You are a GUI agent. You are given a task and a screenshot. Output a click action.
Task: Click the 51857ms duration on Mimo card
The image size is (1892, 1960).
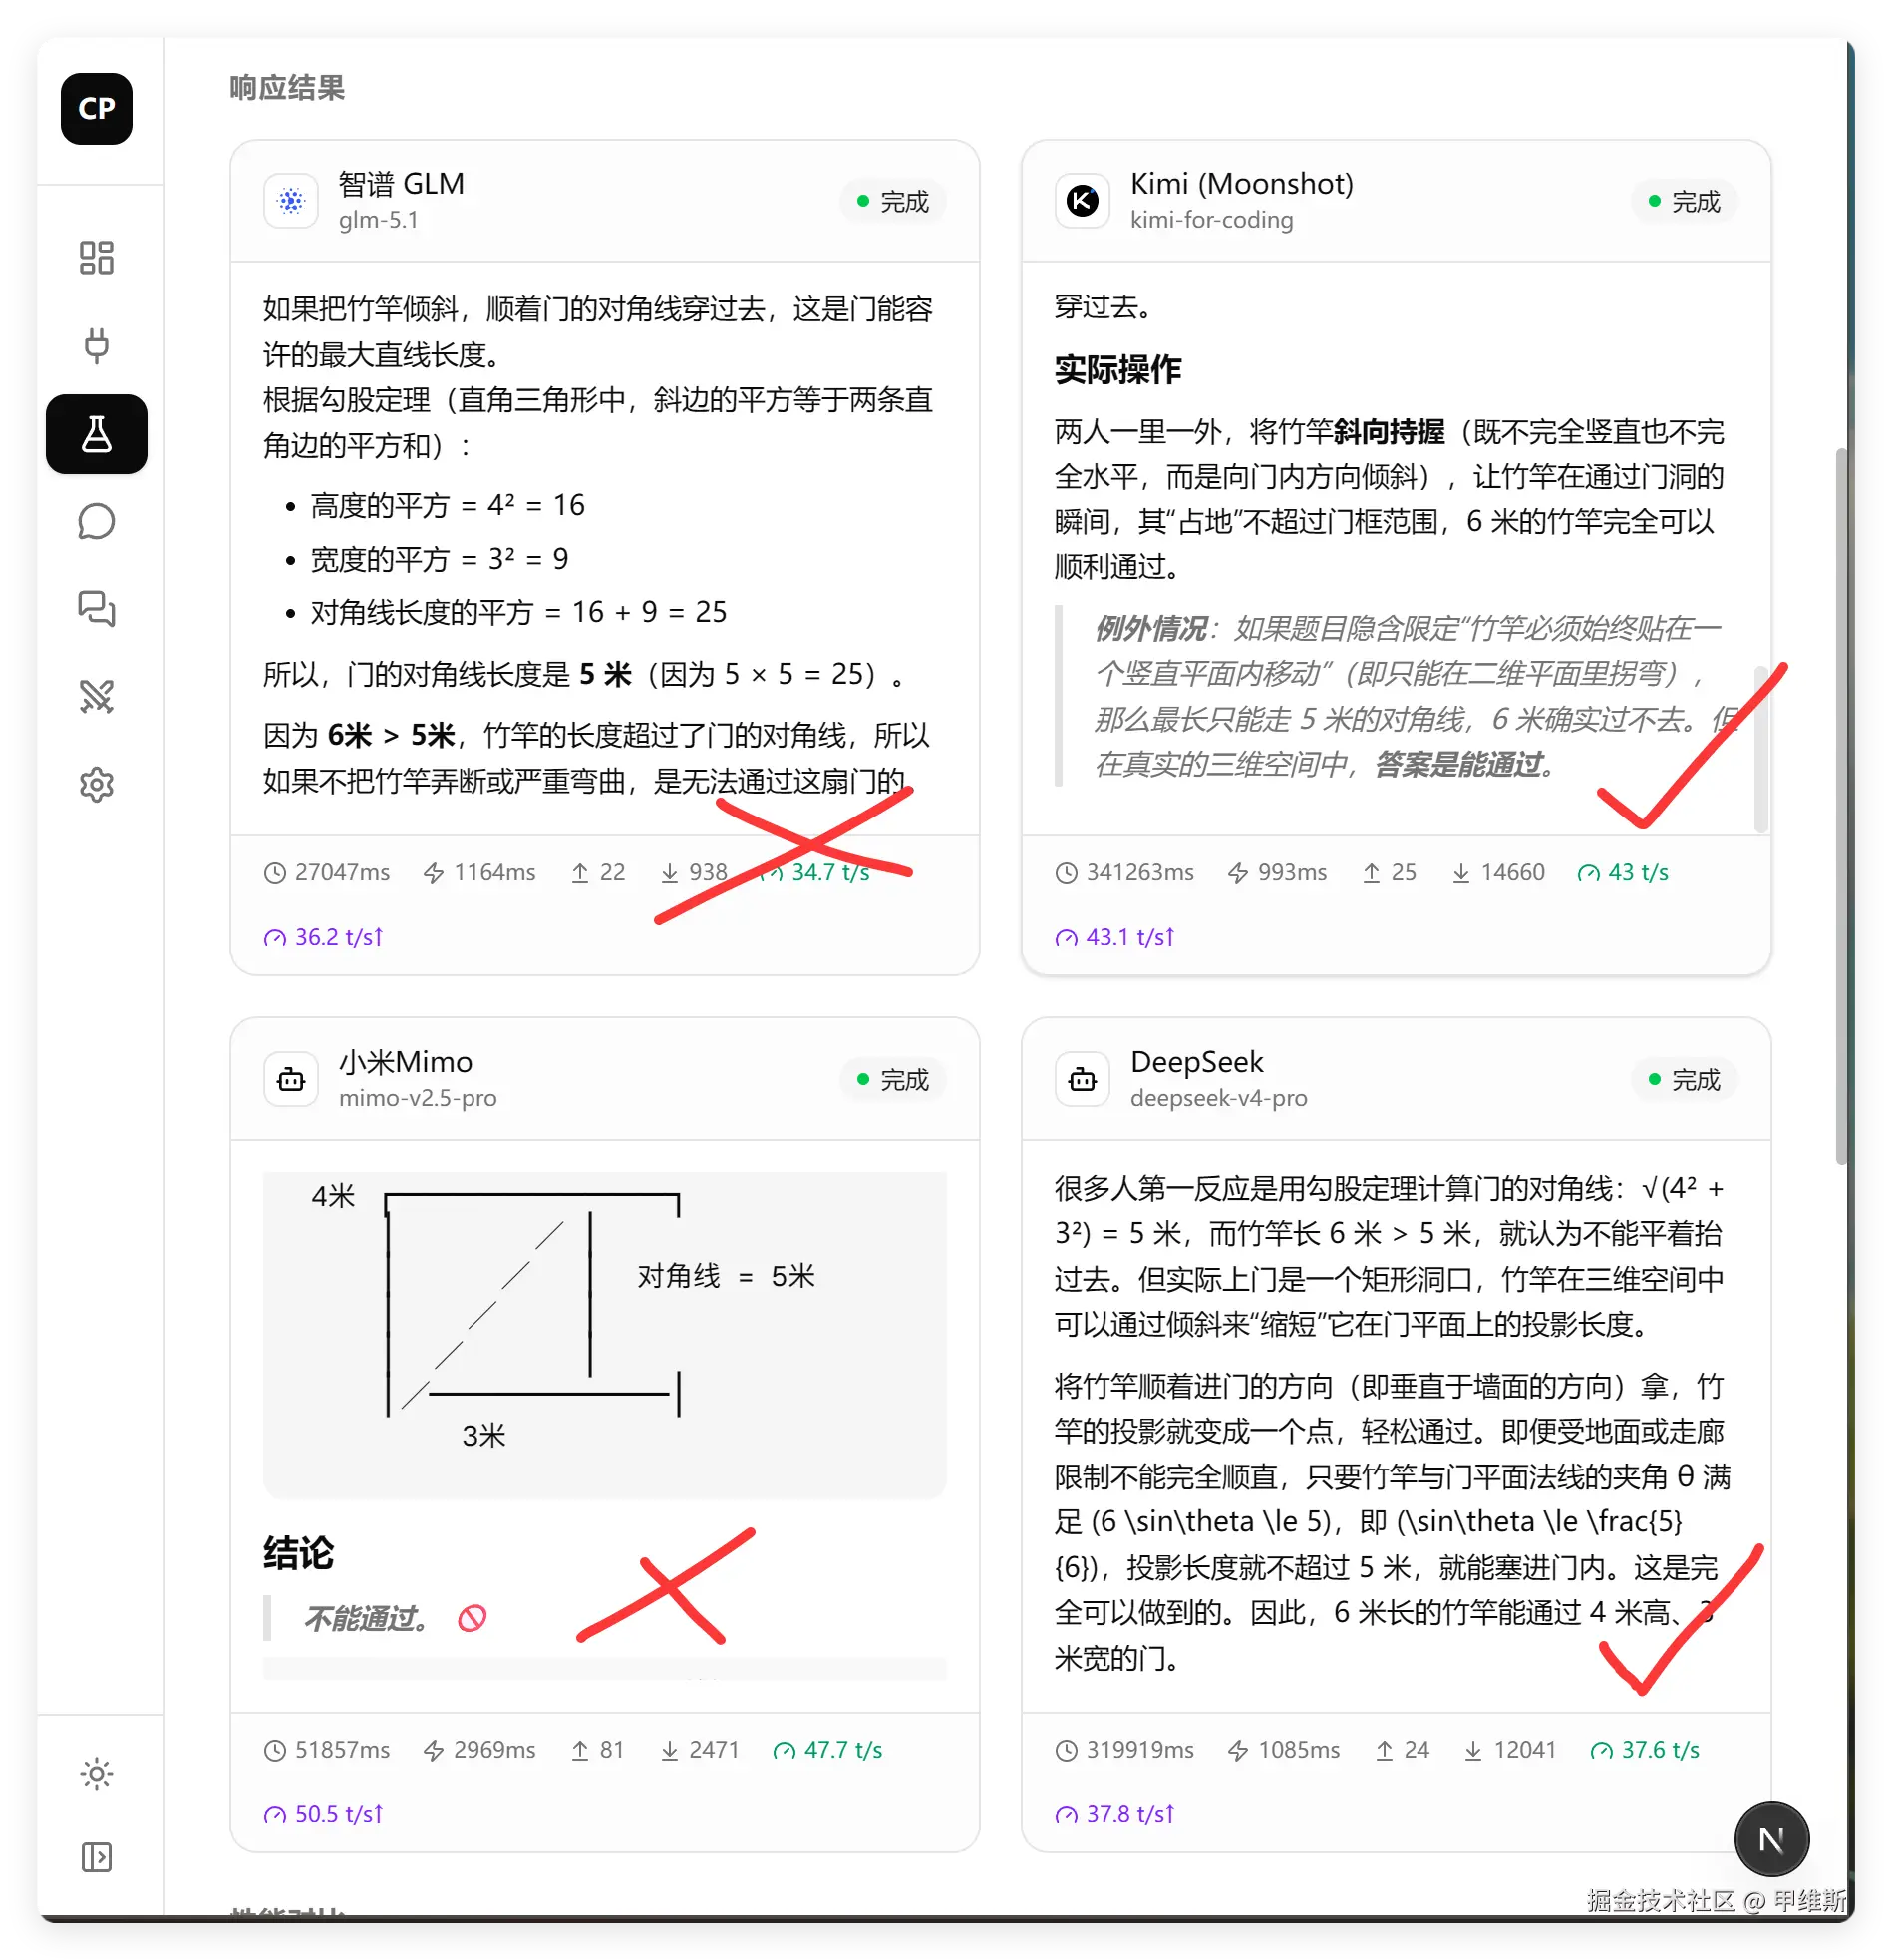(x=342, y=1750)
